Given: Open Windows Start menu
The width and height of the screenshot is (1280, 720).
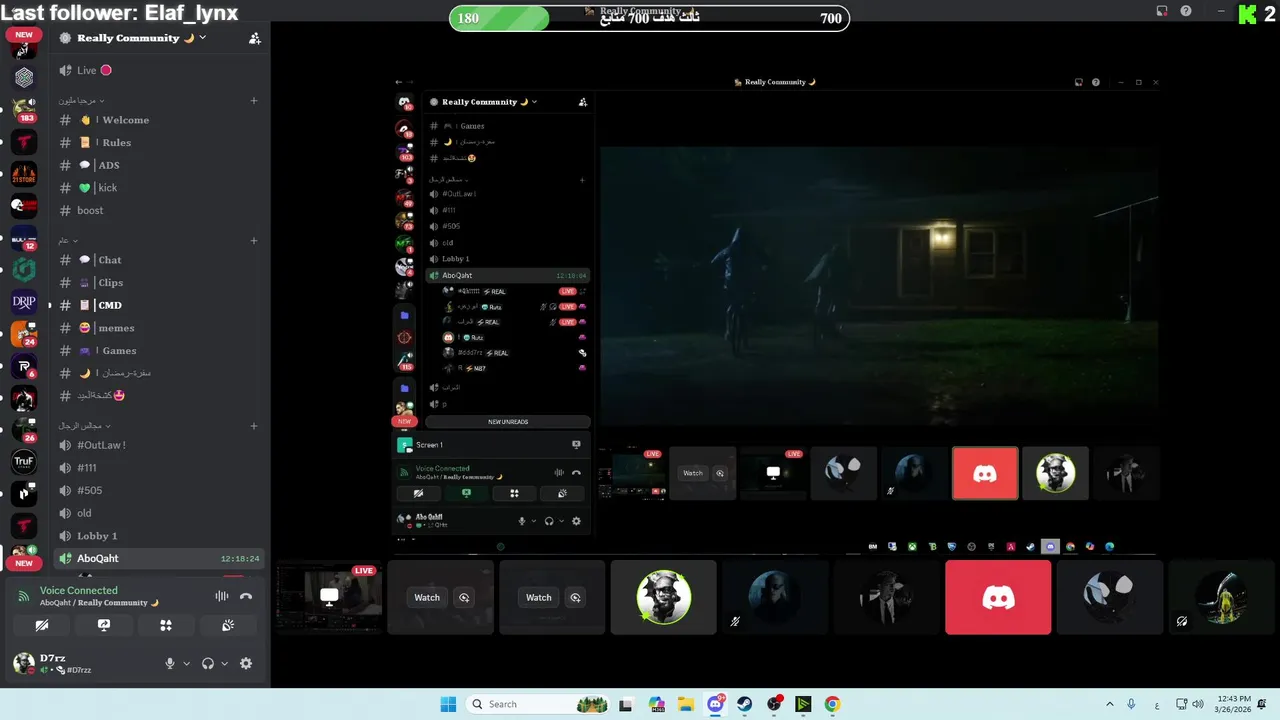Looking at the screenshot, I should [x=448, y=704].
